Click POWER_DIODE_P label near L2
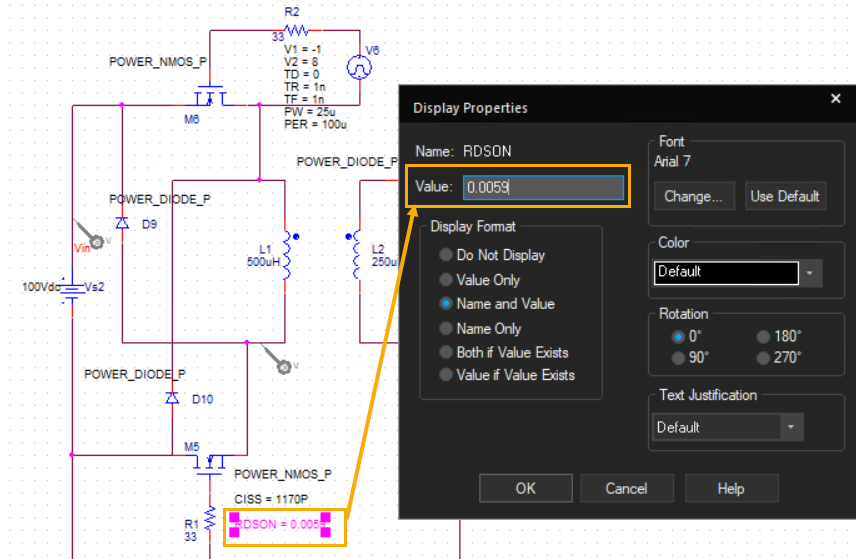Image resolution: width=856 pixels, height=559 pixels. click(x=347, y=162)
